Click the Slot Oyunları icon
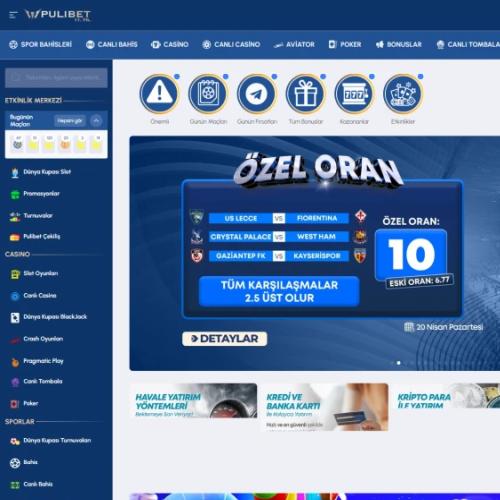The height and width of the screenshot is (500, 500). click(x=15, y=274)
